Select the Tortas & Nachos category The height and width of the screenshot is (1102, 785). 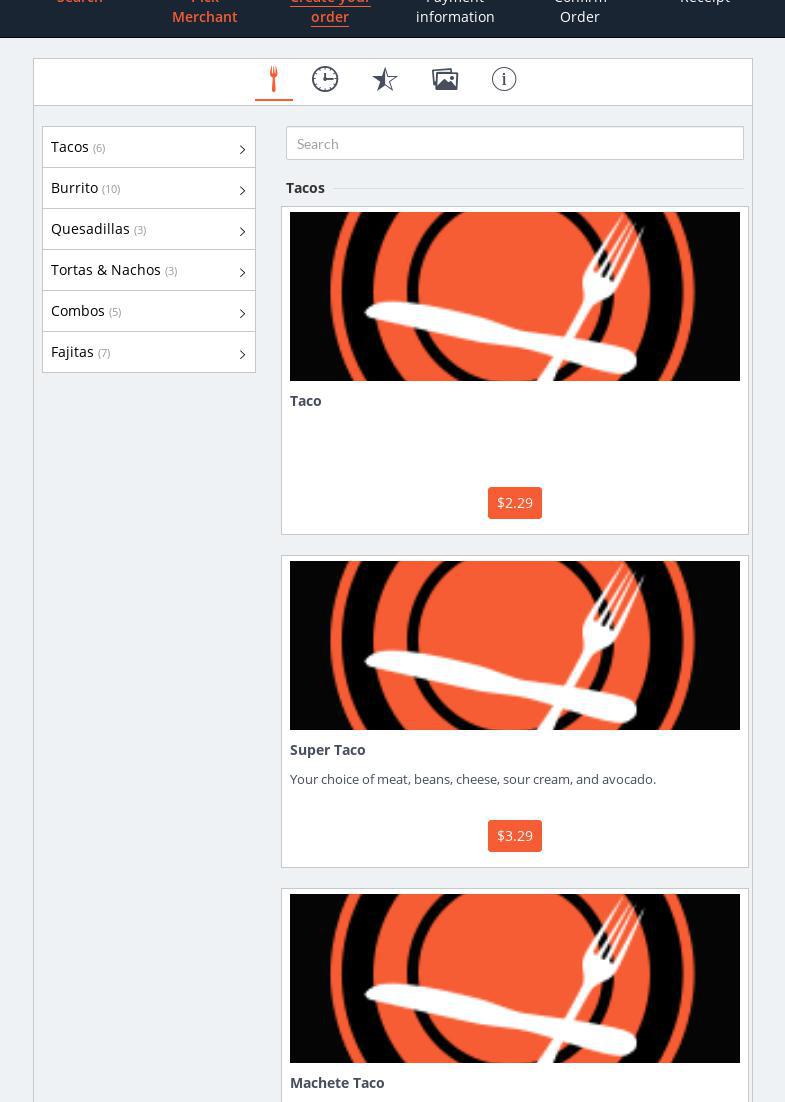[106, 270]
